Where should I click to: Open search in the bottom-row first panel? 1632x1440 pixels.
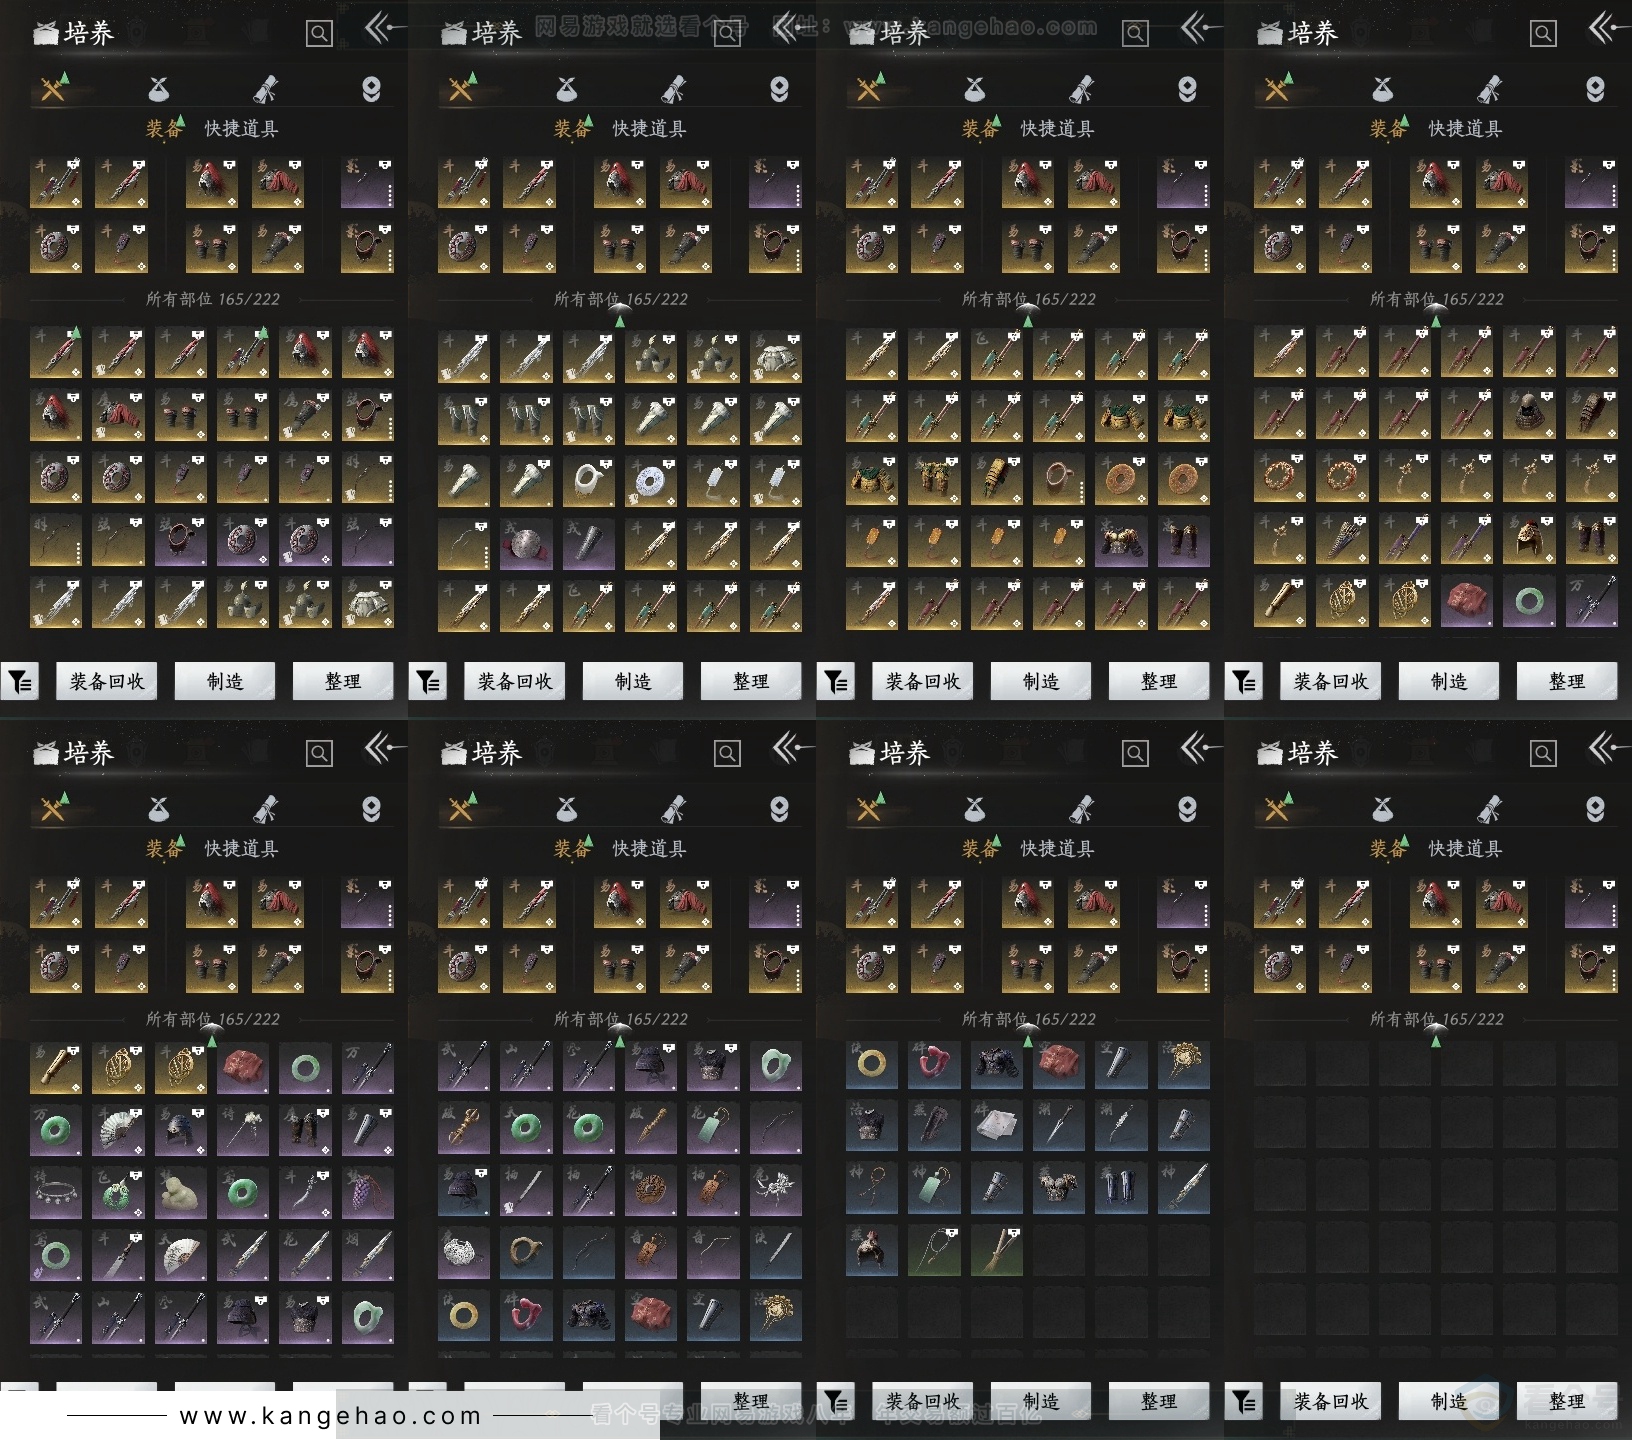click(x=319, y=754)
